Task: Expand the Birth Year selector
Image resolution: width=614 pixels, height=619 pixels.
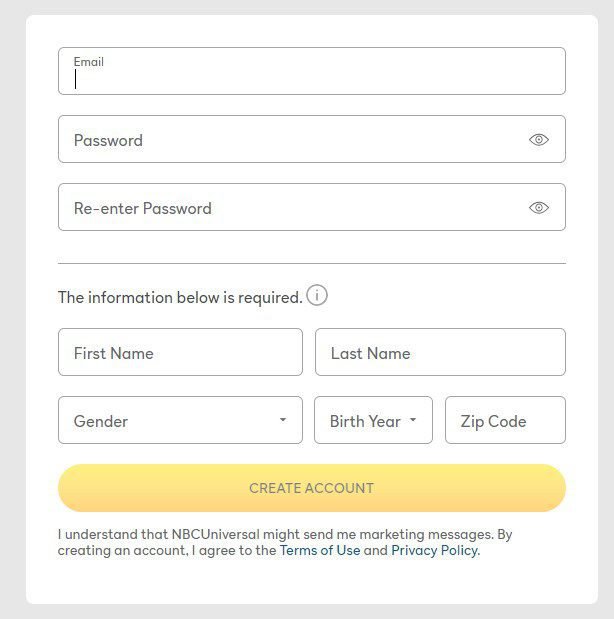Action: (365, 421)
